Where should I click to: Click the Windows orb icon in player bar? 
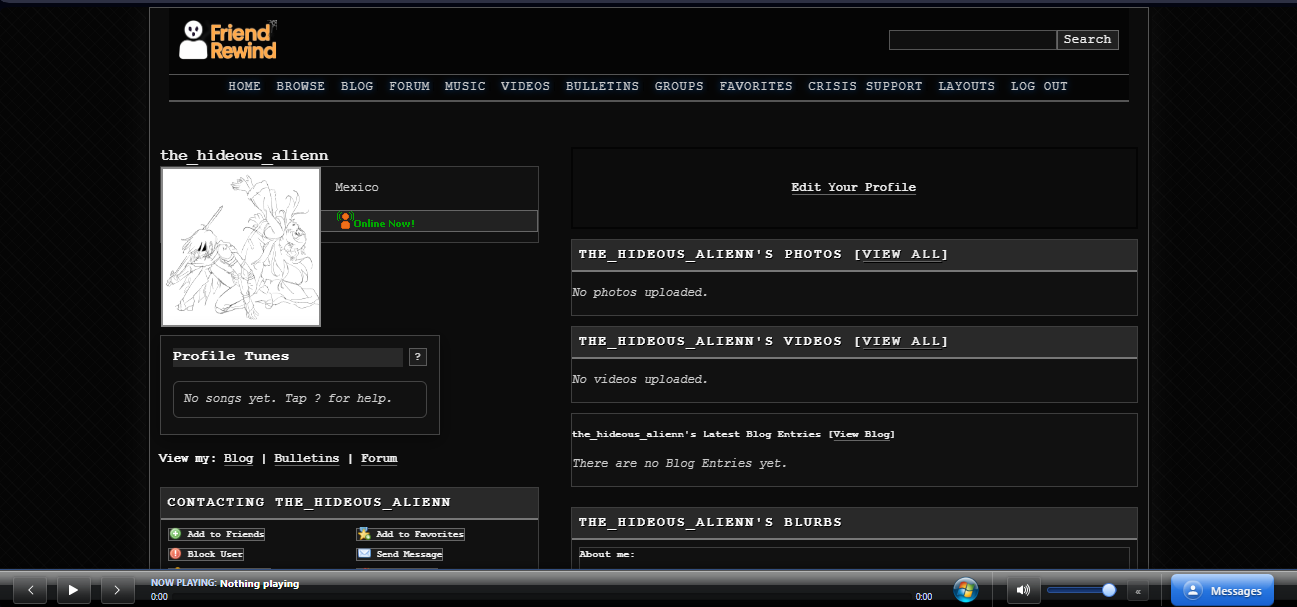965,589
